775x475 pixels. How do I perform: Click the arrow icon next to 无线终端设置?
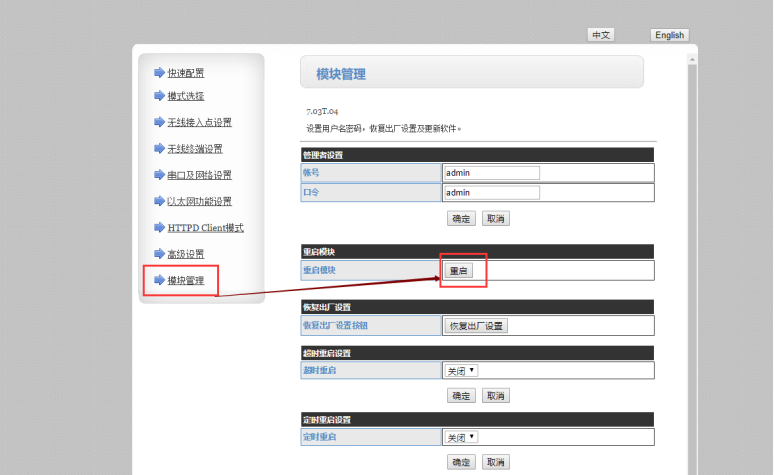[x=159, y=148]
